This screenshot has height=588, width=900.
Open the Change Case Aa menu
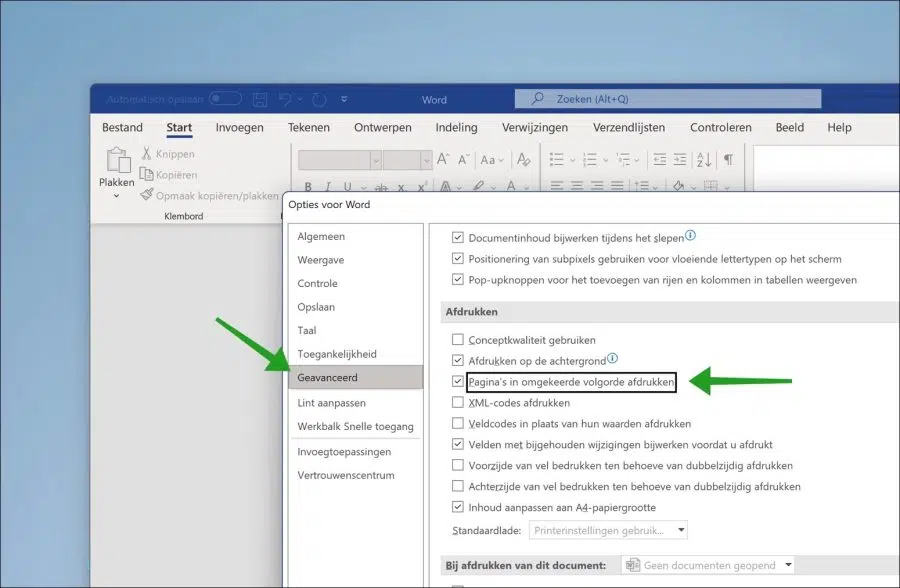[x=492, y=160]
